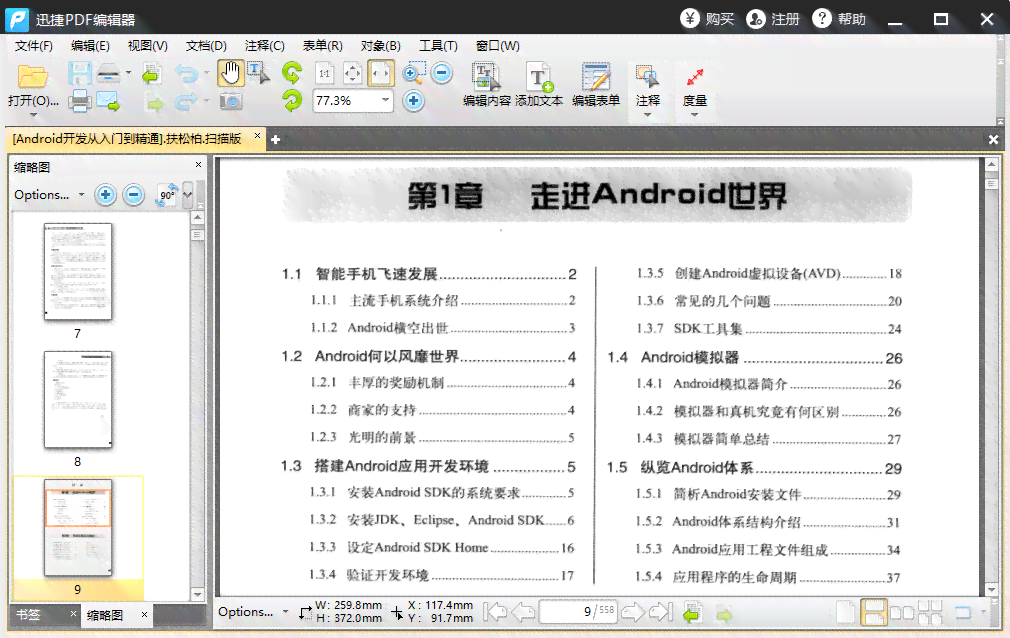This screenshot has width=1010, height=638.
Task: Click the undo arrow icon
Action: click(x=187, y=74)
